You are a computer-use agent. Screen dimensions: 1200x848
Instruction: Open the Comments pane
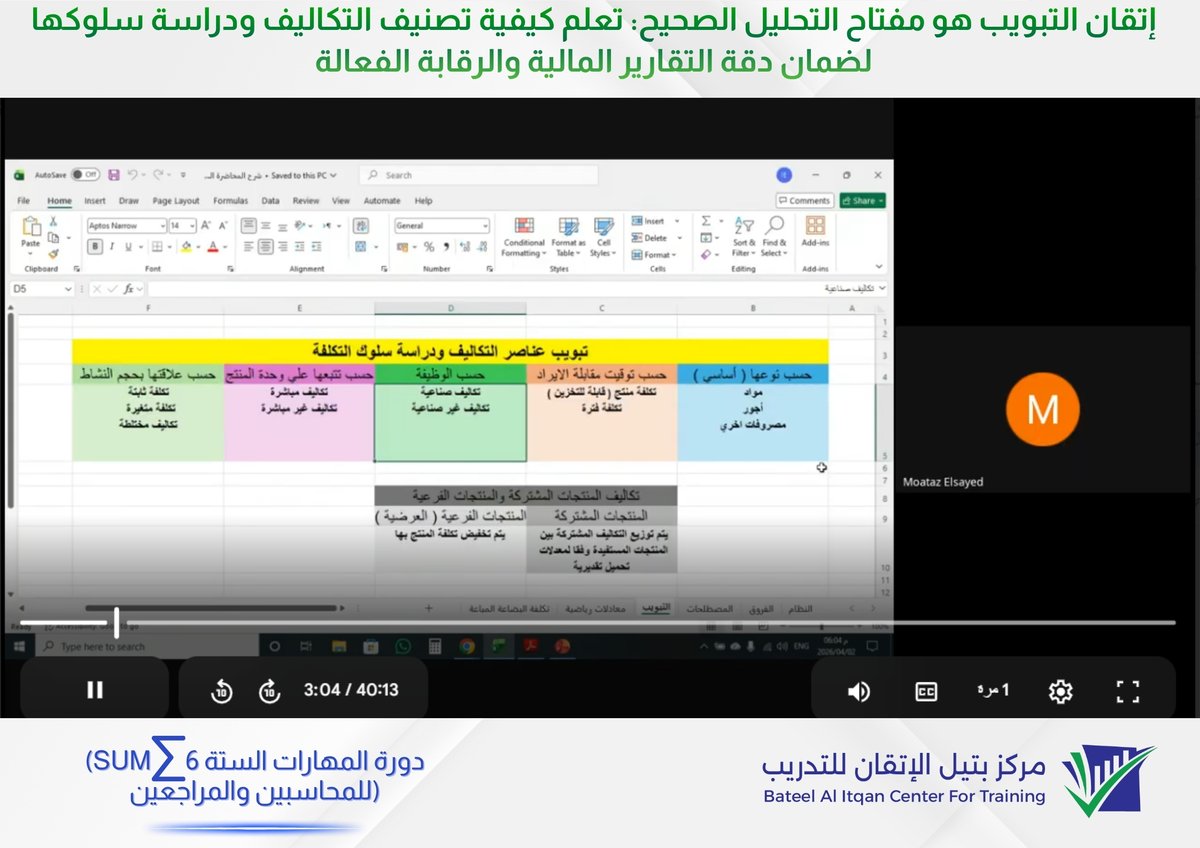coord(805,200)
